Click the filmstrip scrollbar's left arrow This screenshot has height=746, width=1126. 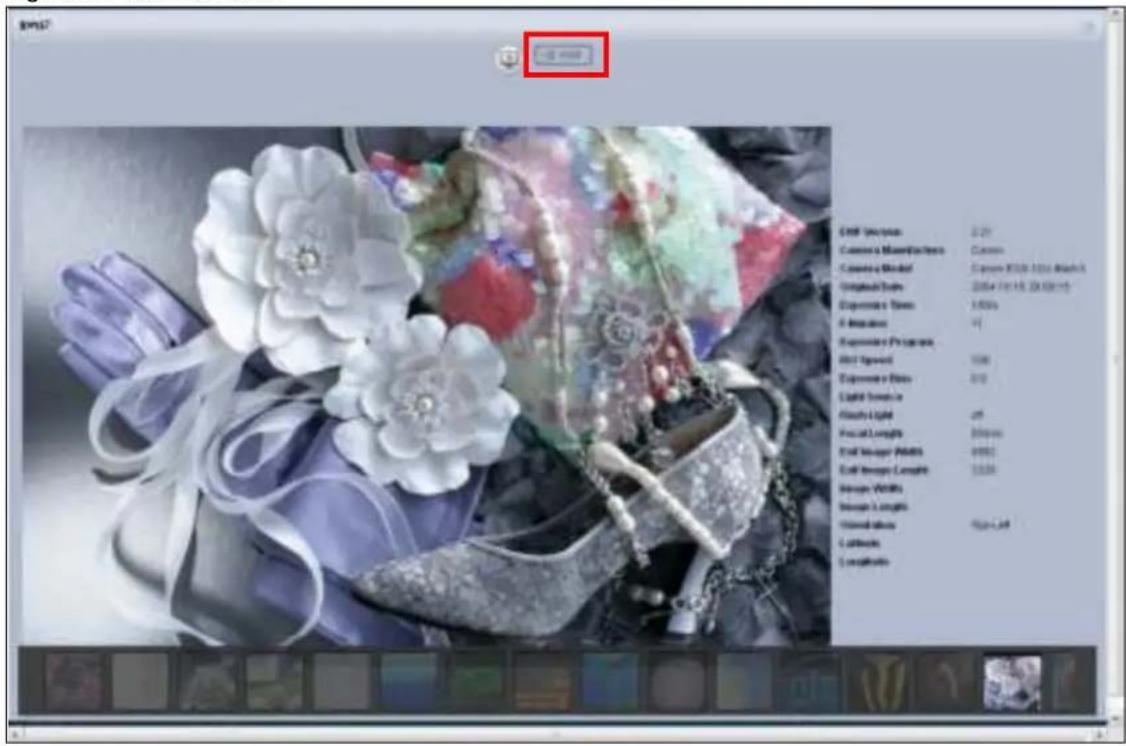coord(14,735)
